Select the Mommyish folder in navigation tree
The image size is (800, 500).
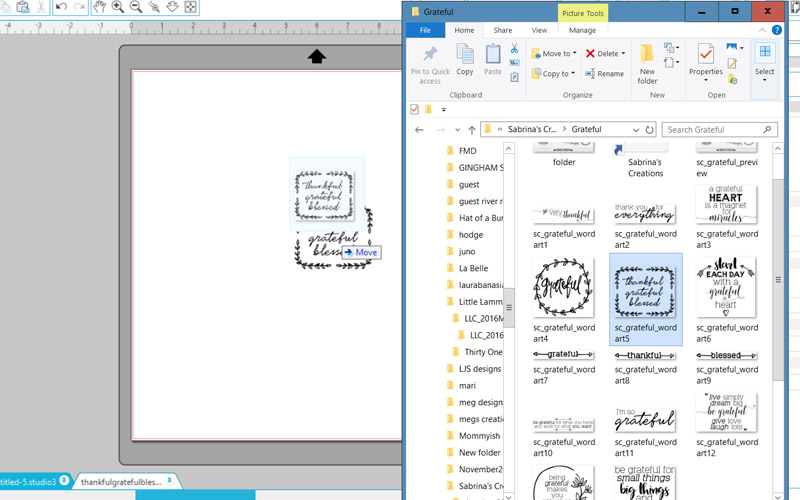pyautogui.click(x=479, y=436)
